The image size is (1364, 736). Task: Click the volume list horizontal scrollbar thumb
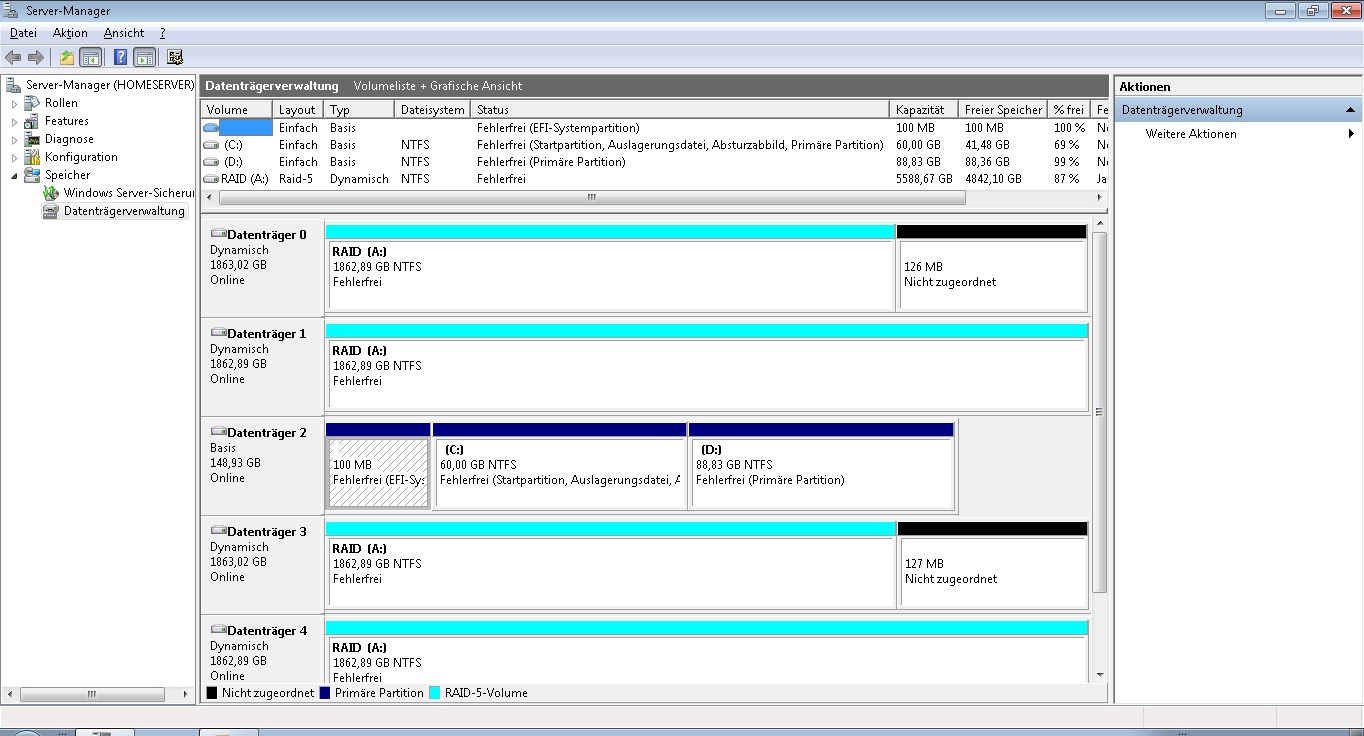[591, 198]
